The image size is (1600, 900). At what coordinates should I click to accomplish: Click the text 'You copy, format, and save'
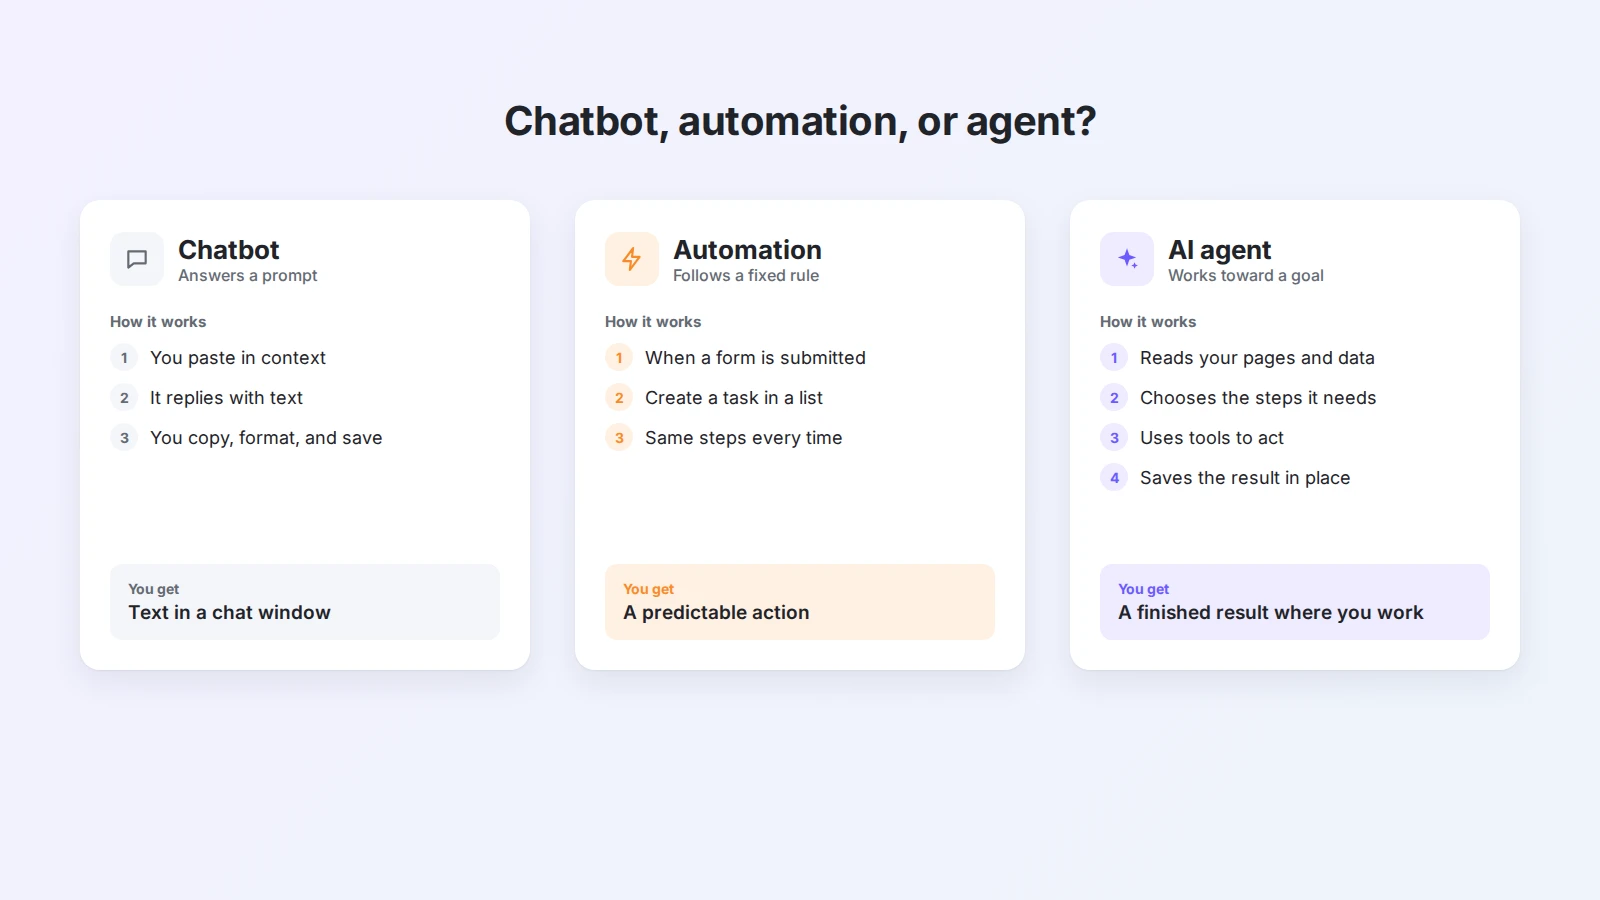point(266,438)
